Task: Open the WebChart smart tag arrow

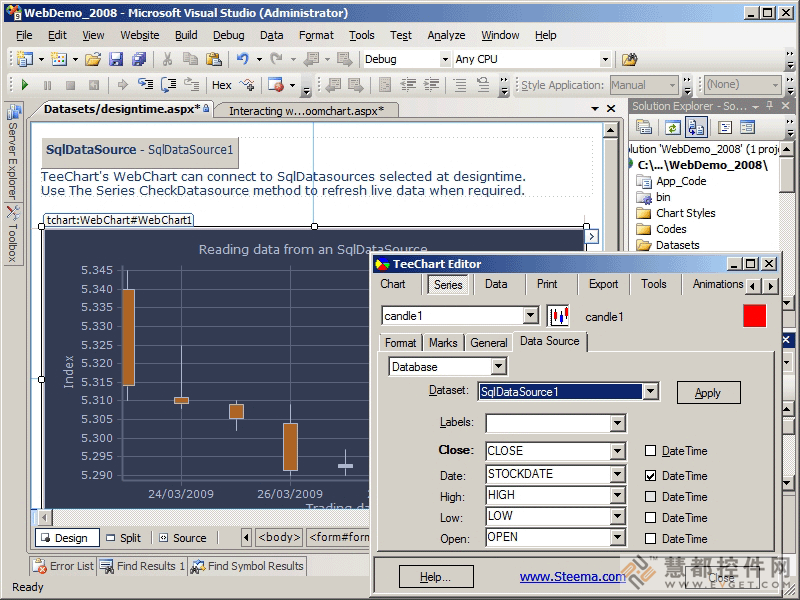Action: tap(591, 236)
